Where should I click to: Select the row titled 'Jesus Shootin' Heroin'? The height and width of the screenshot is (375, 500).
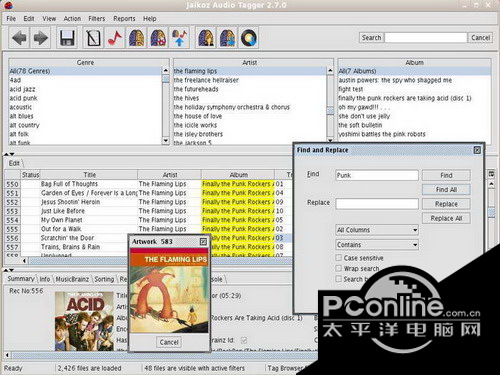70,202
